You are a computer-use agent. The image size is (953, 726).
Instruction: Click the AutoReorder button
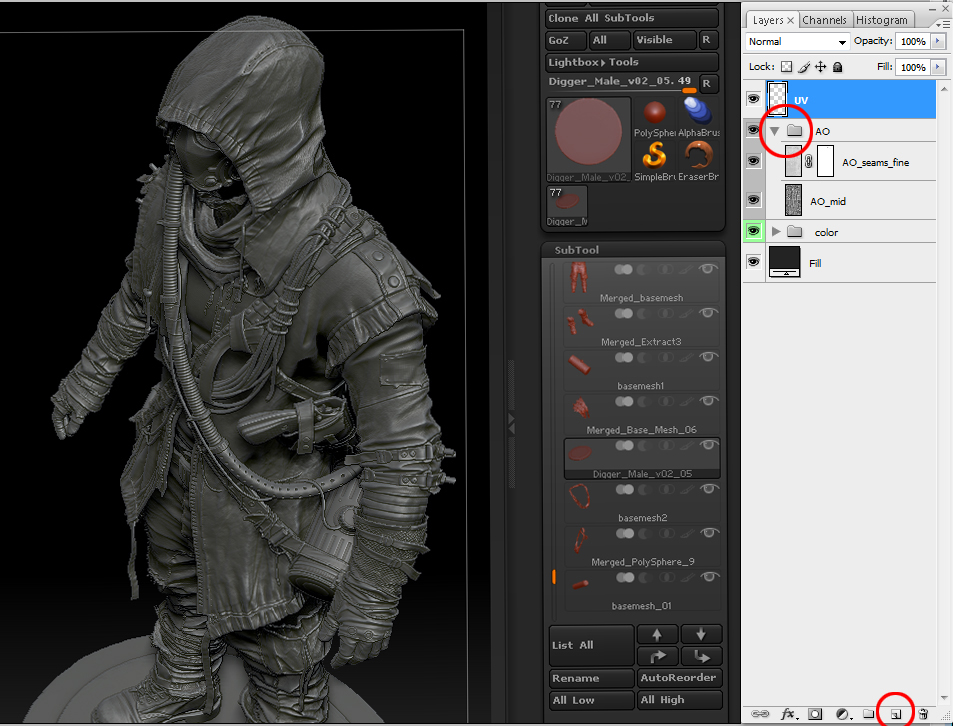(x=679, y=678)
